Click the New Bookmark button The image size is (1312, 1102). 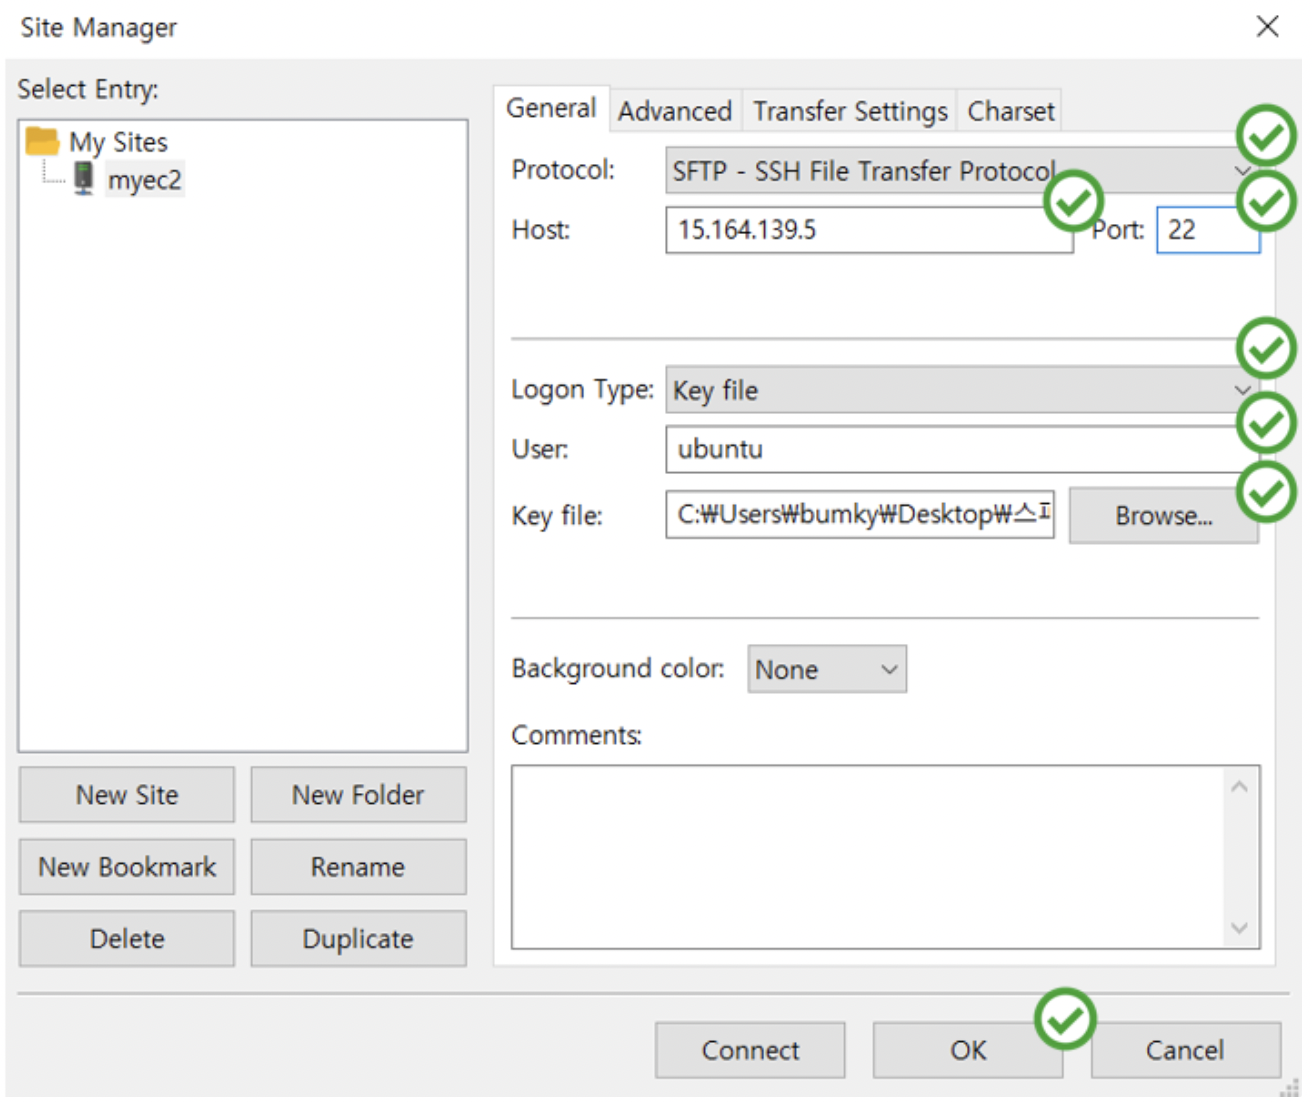[127, 867]
